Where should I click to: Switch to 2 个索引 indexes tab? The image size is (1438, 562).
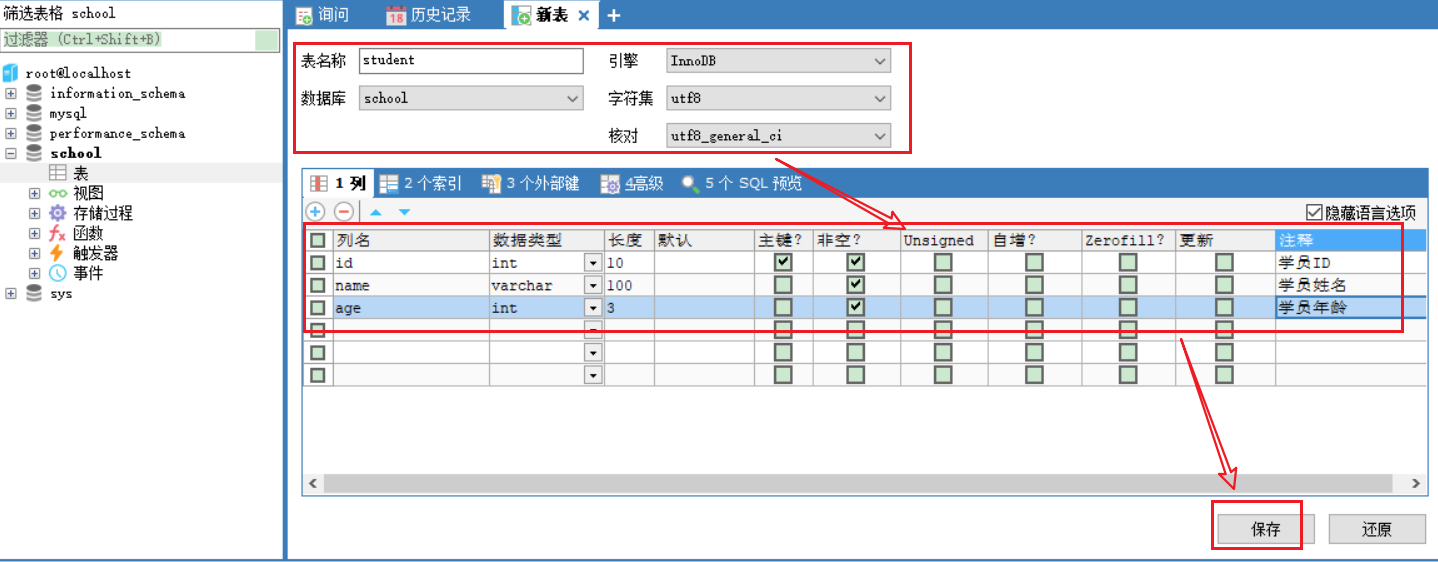[x=421, y=183]
